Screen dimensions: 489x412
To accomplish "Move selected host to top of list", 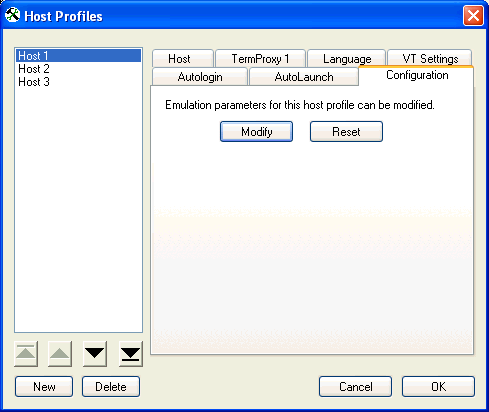I will 26,354.
